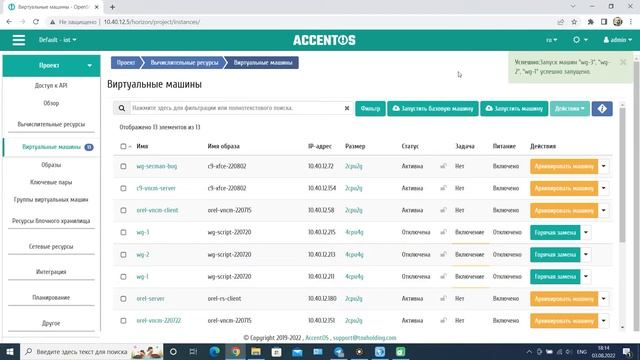Check the wg-2 row checkbox

pos(123,255)
